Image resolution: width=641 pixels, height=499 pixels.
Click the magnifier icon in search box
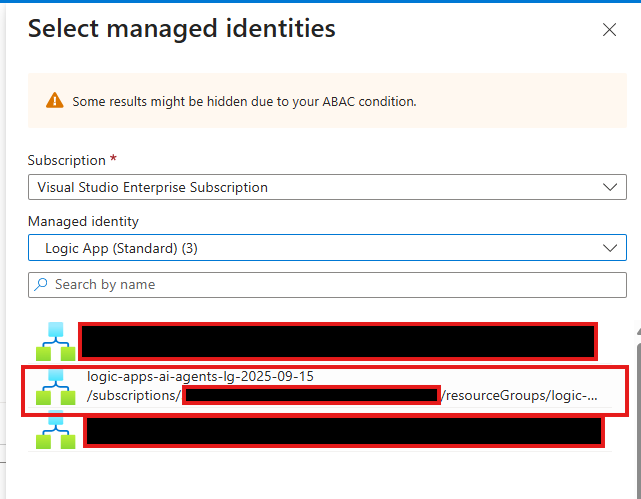coord(41,285)
